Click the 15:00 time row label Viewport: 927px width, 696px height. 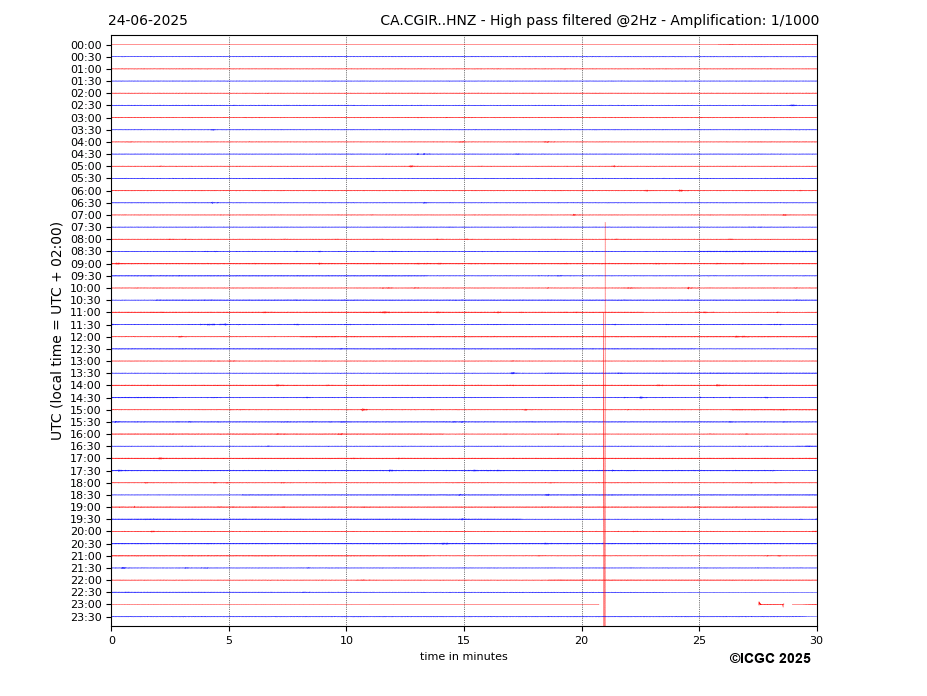point(86,410)
